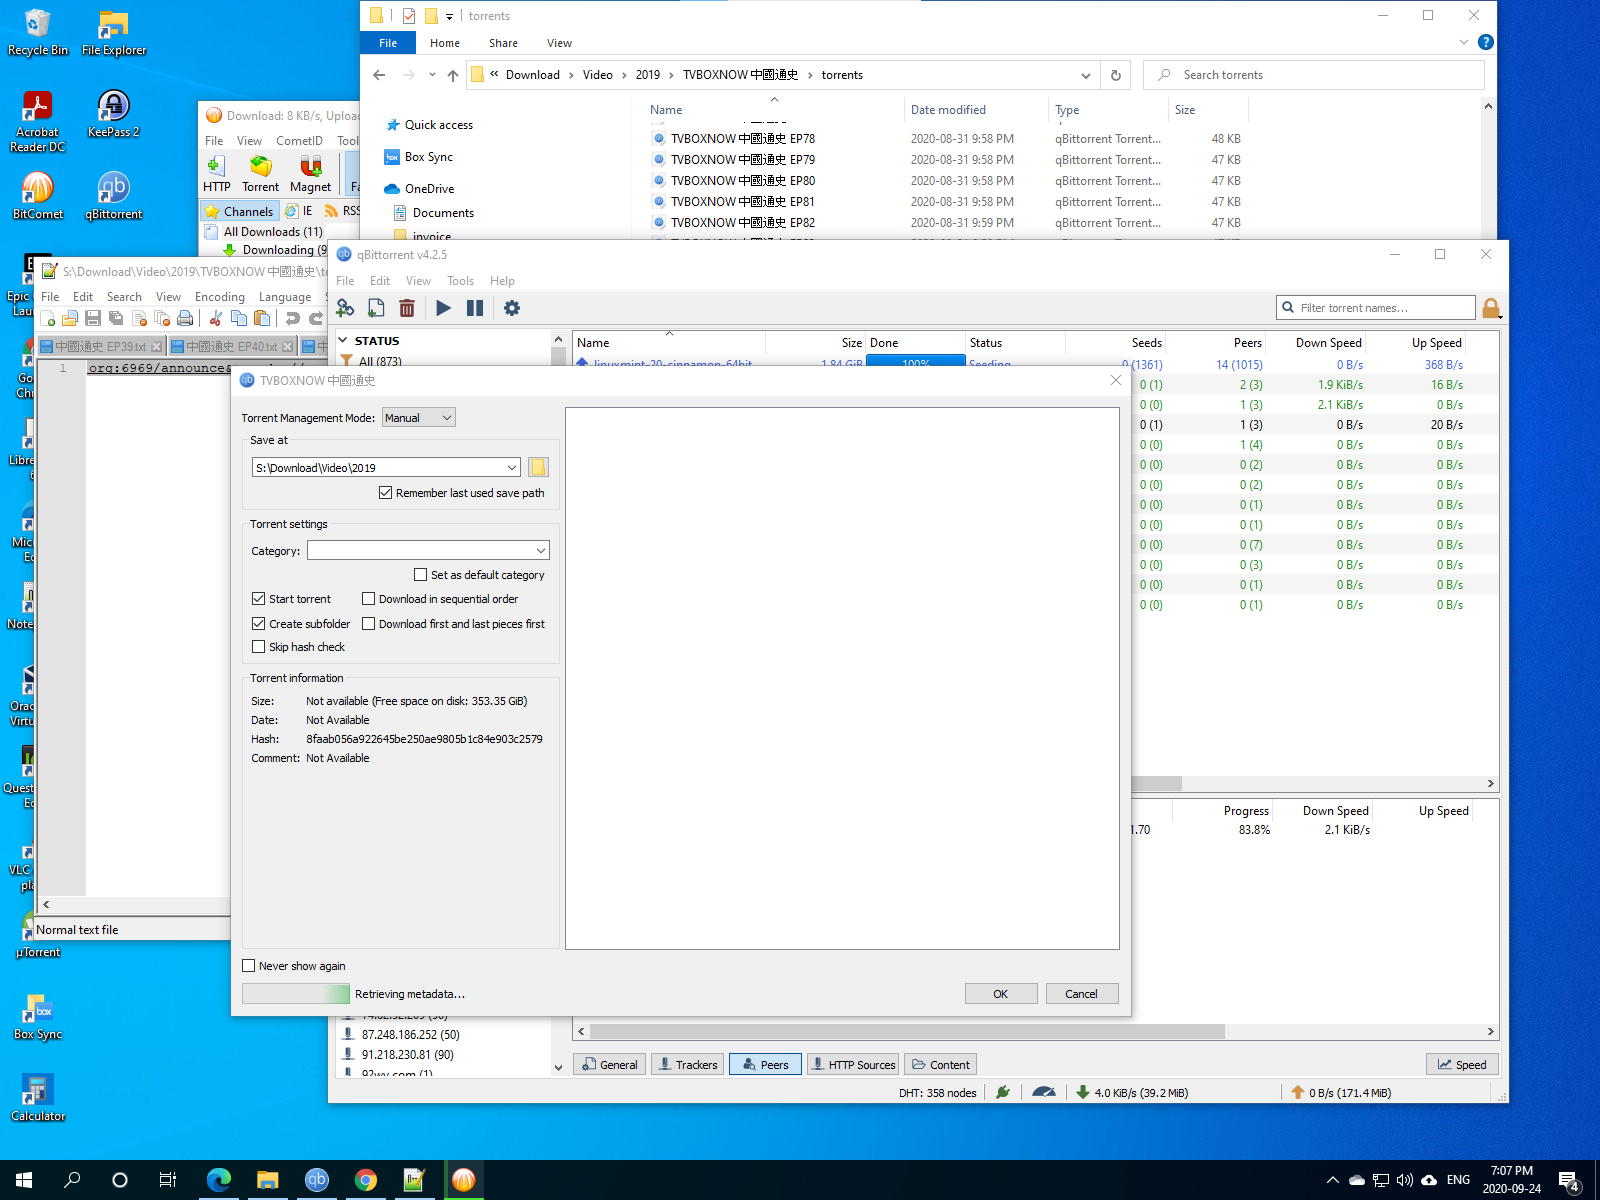The width and height of the screenshot is (1600, 1200).
Task: Click connection status icon in qBittorrent status bar
Action: point(1003,1092)
